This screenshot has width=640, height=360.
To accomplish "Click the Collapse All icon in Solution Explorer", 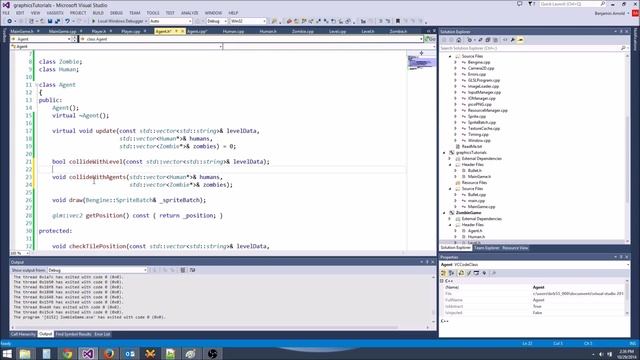I will 488,40.
